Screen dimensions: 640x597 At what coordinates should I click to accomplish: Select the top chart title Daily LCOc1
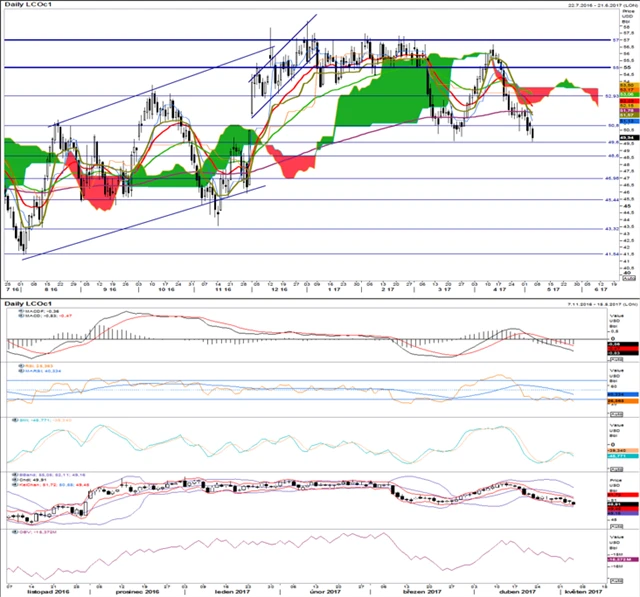[25, 6]
